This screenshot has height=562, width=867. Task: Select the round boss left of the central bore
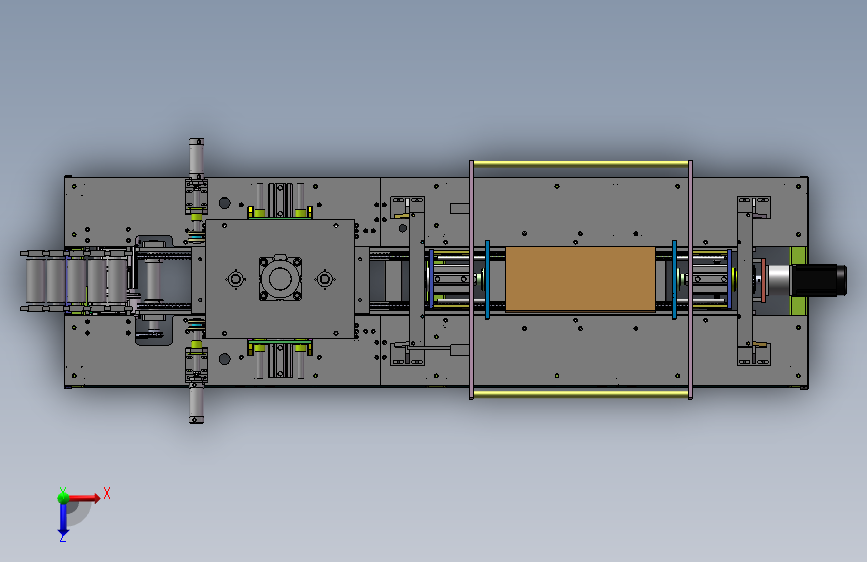[236, 279]
